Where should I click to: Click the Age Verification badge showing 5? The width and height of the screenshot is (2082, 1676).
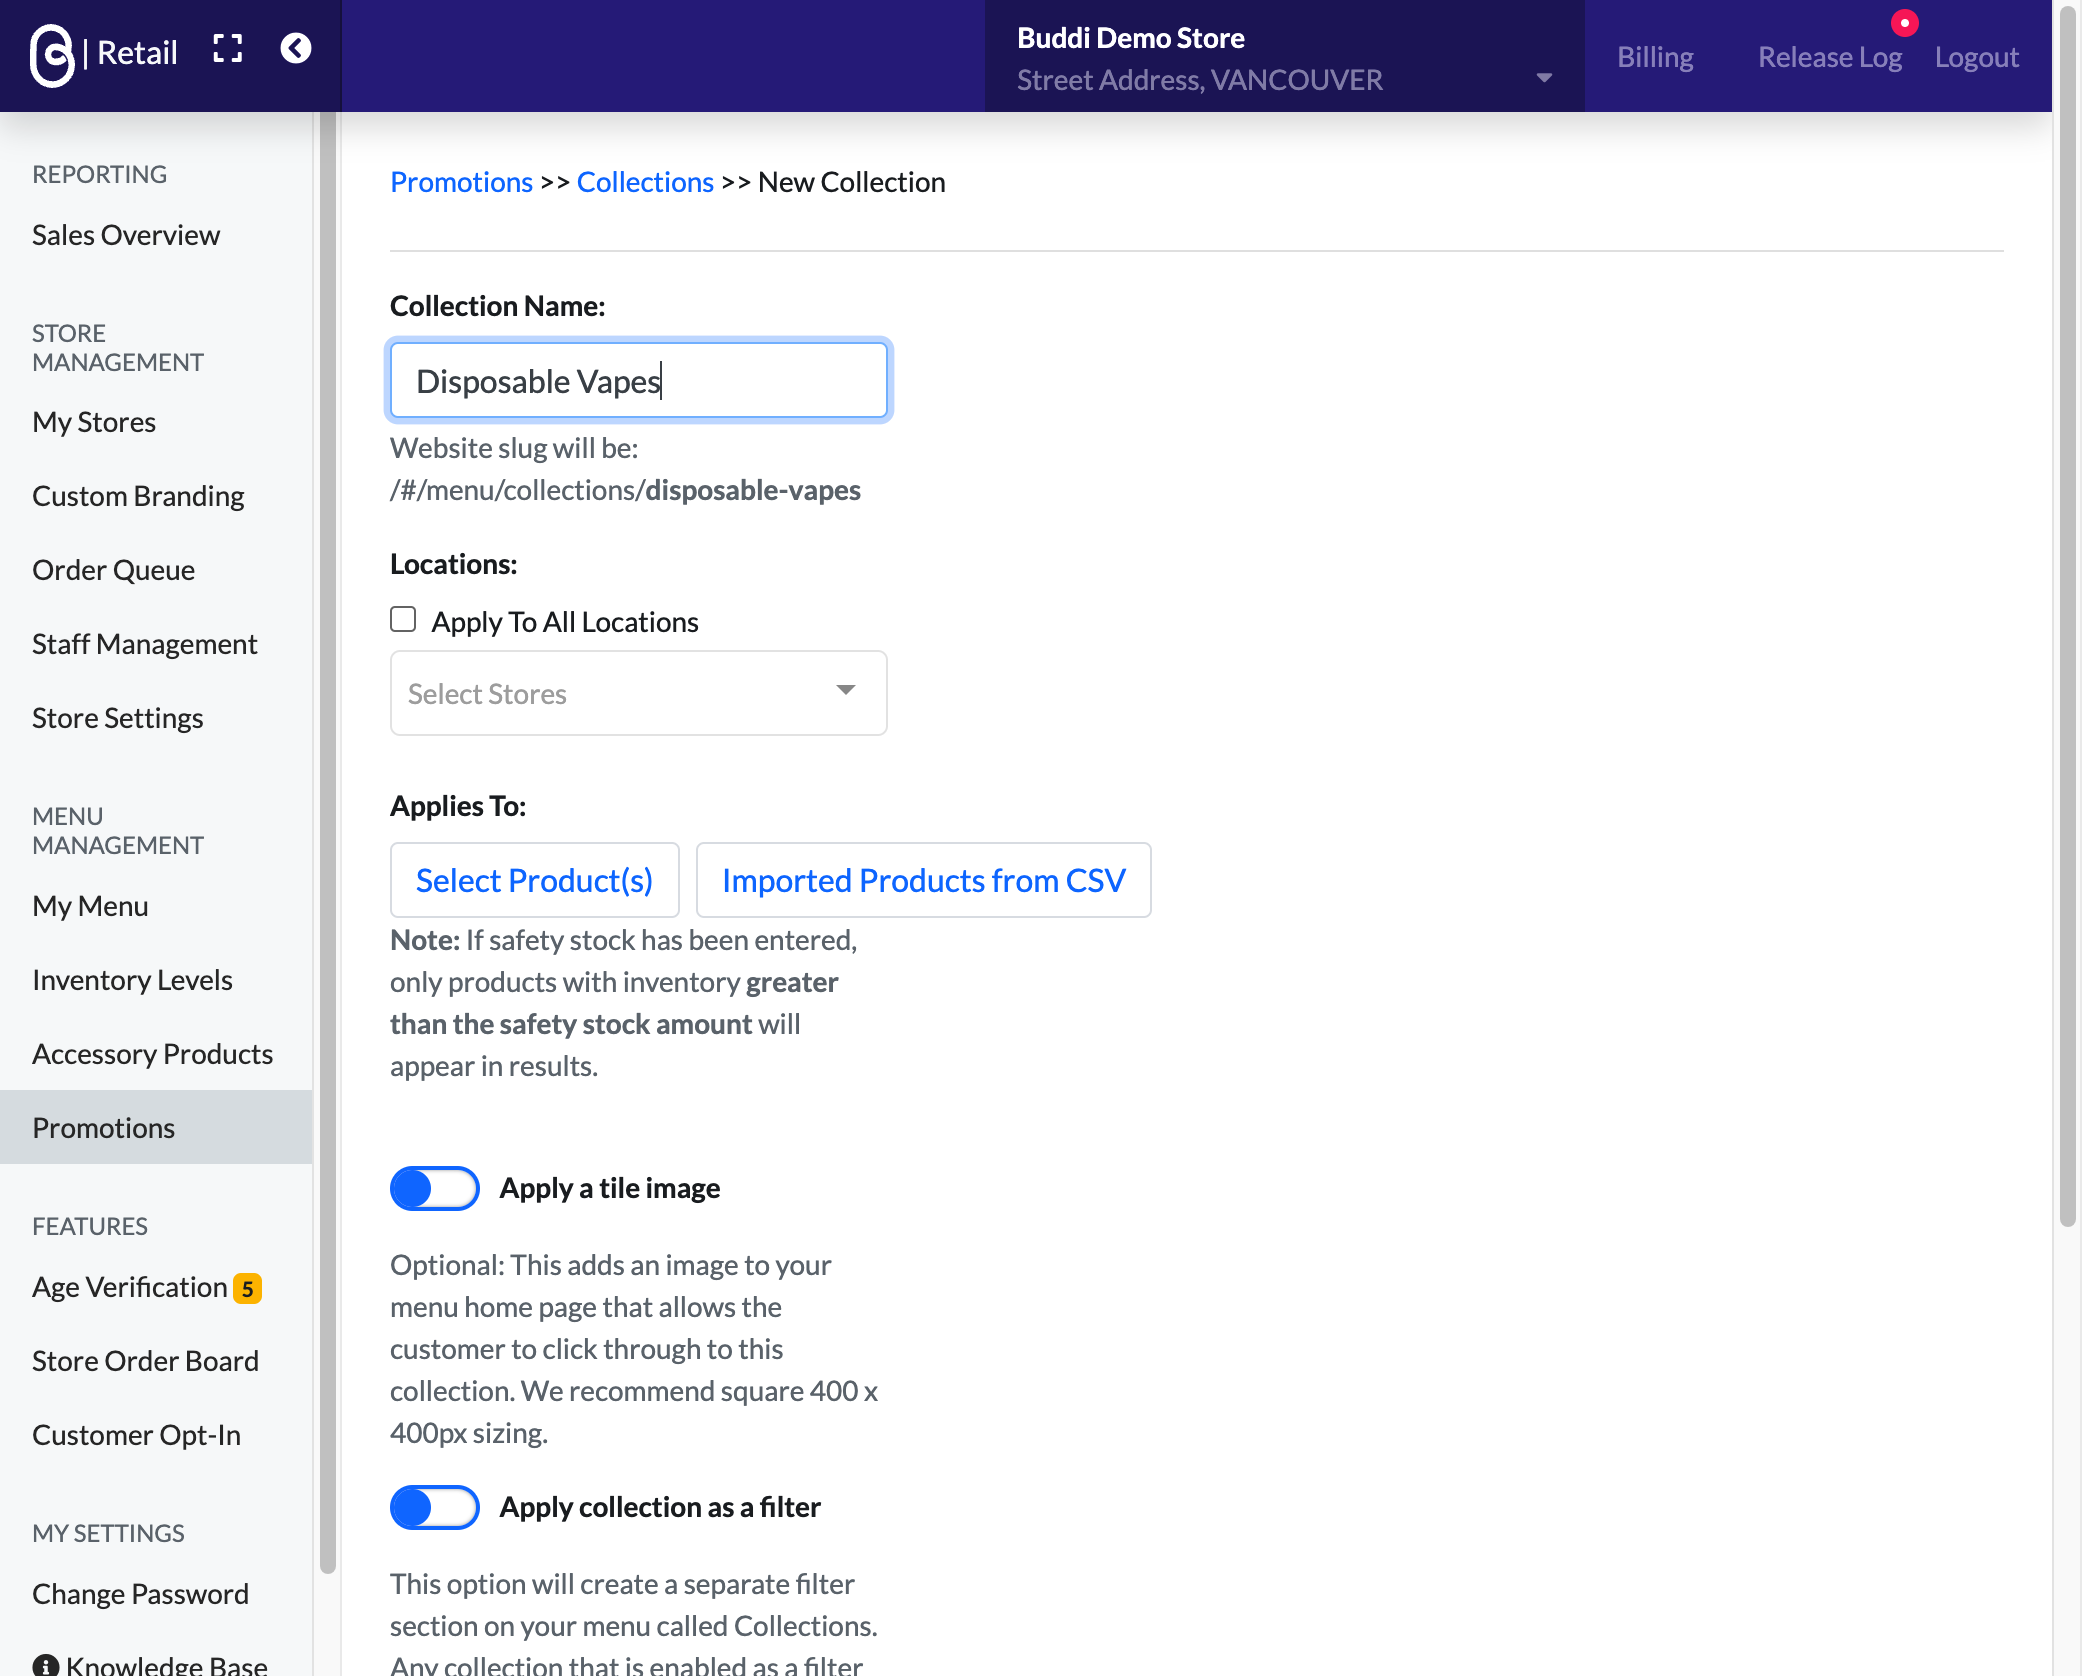247,1288
